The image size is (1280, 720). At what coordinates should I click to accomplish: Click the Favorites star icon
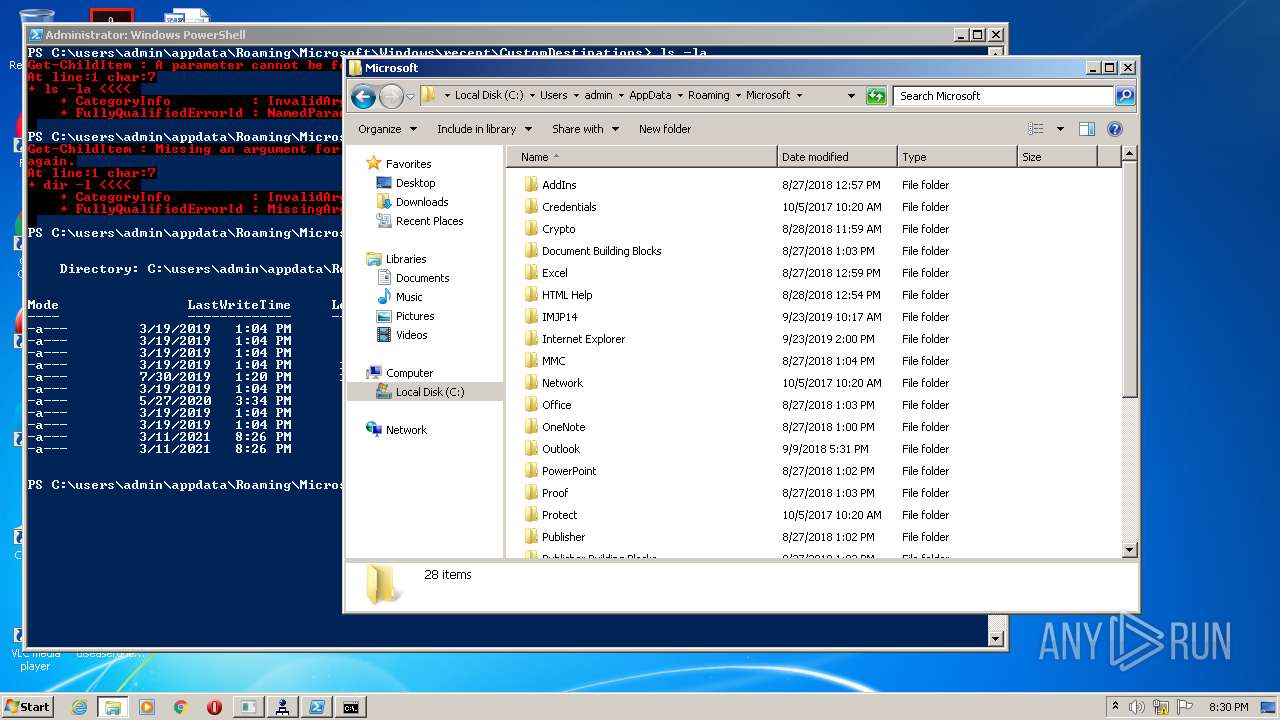pos(373,163)
